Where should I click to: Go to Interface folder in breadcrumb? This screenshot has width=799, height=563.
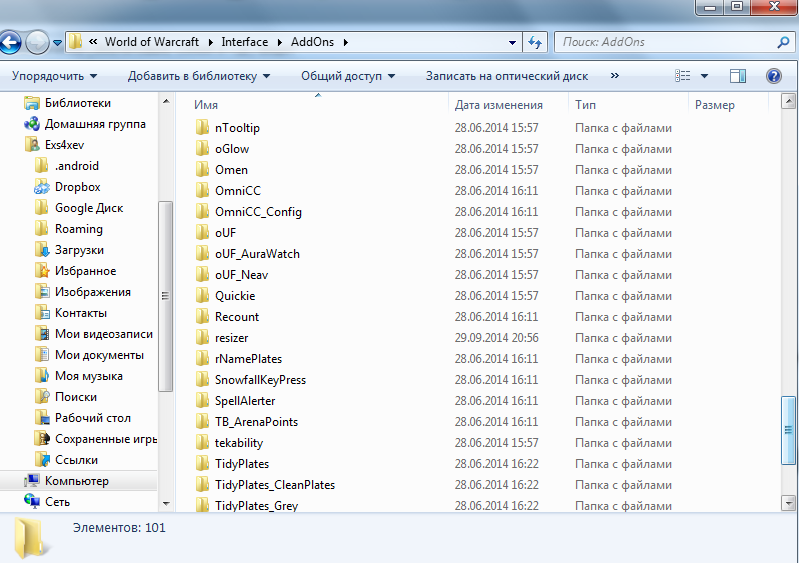245,42
